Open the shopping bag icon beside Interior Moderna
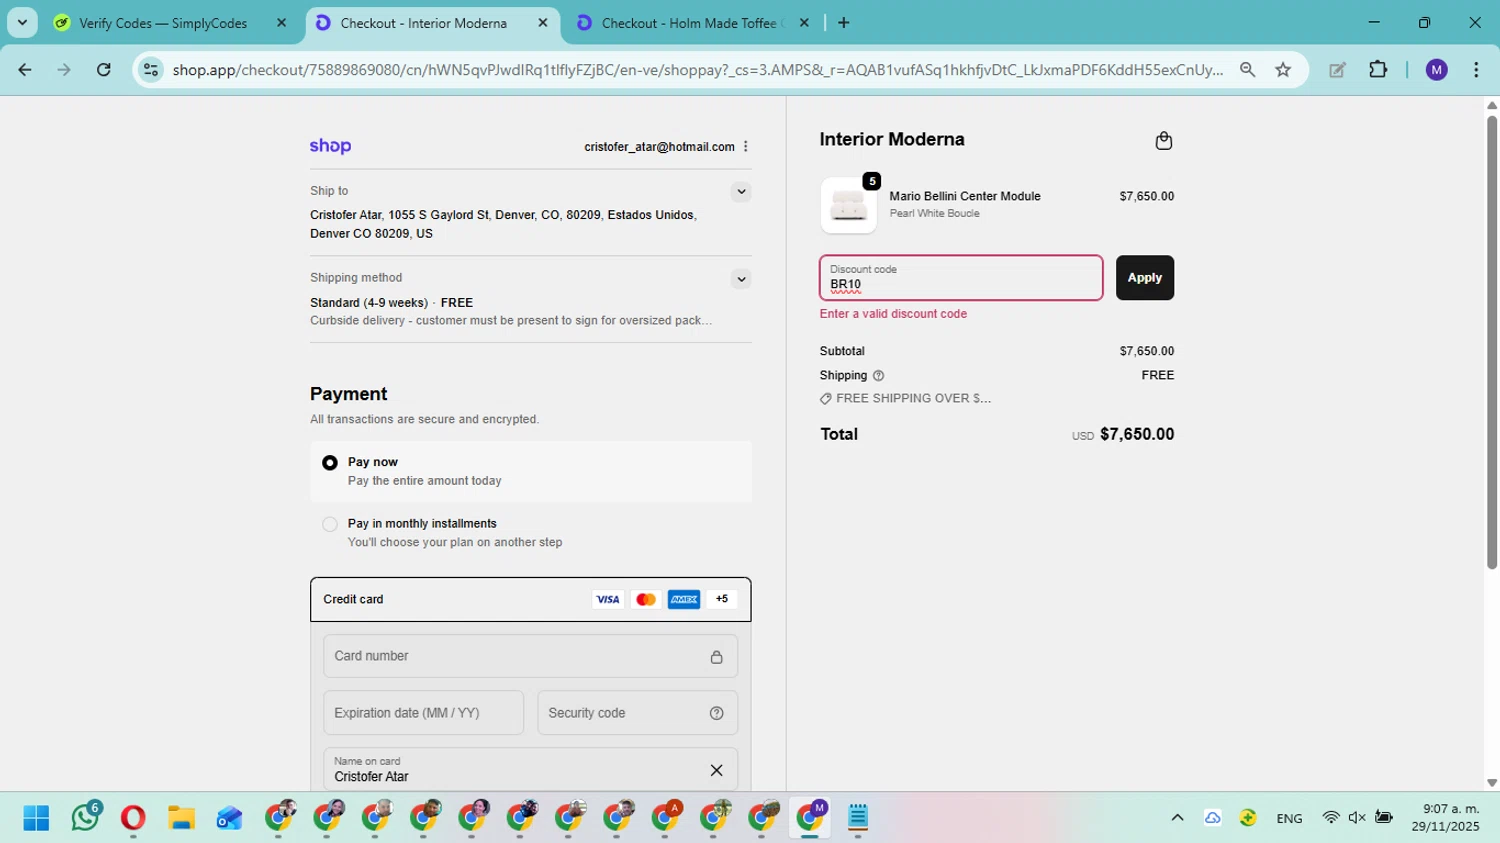This screenshot has width=1500, height=843. (1163, 141)
